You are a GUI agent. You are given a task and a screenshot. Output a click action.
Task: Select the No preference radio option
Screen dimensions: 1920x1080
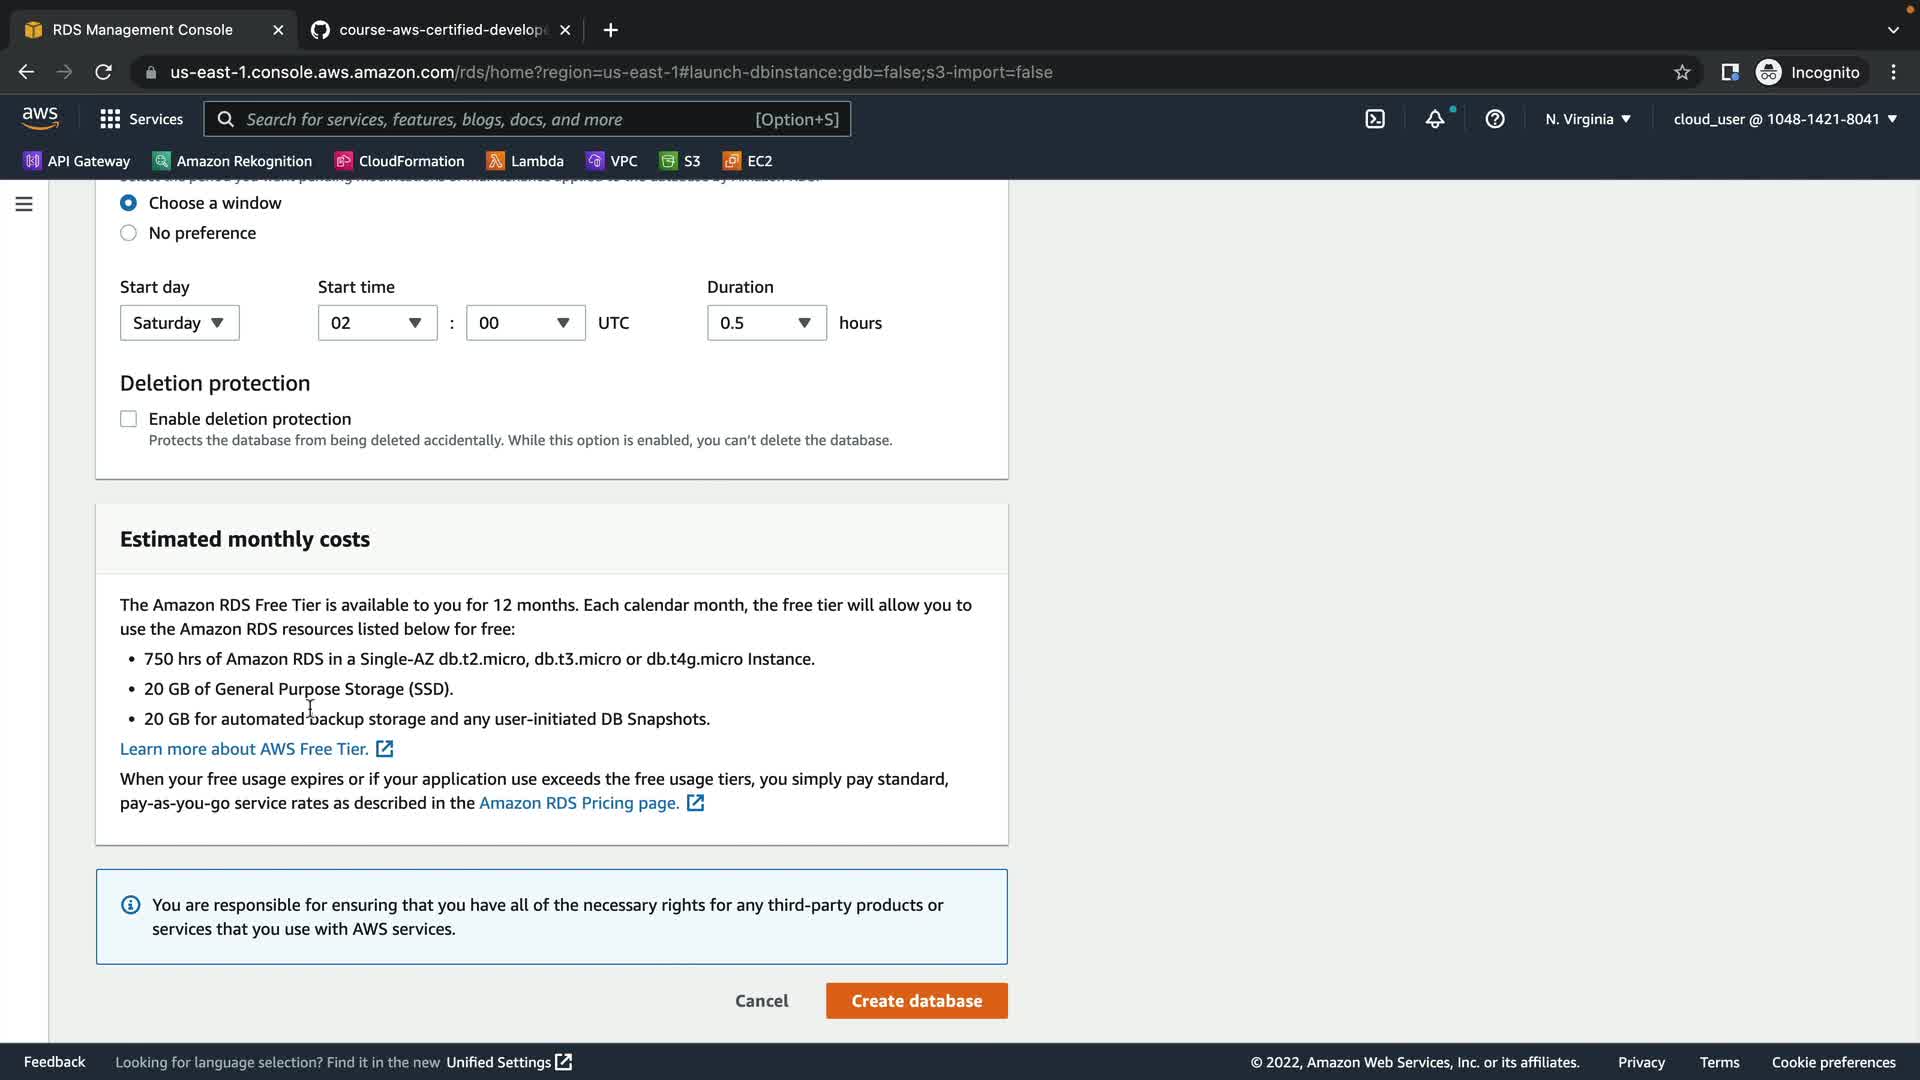pos(129,233)
